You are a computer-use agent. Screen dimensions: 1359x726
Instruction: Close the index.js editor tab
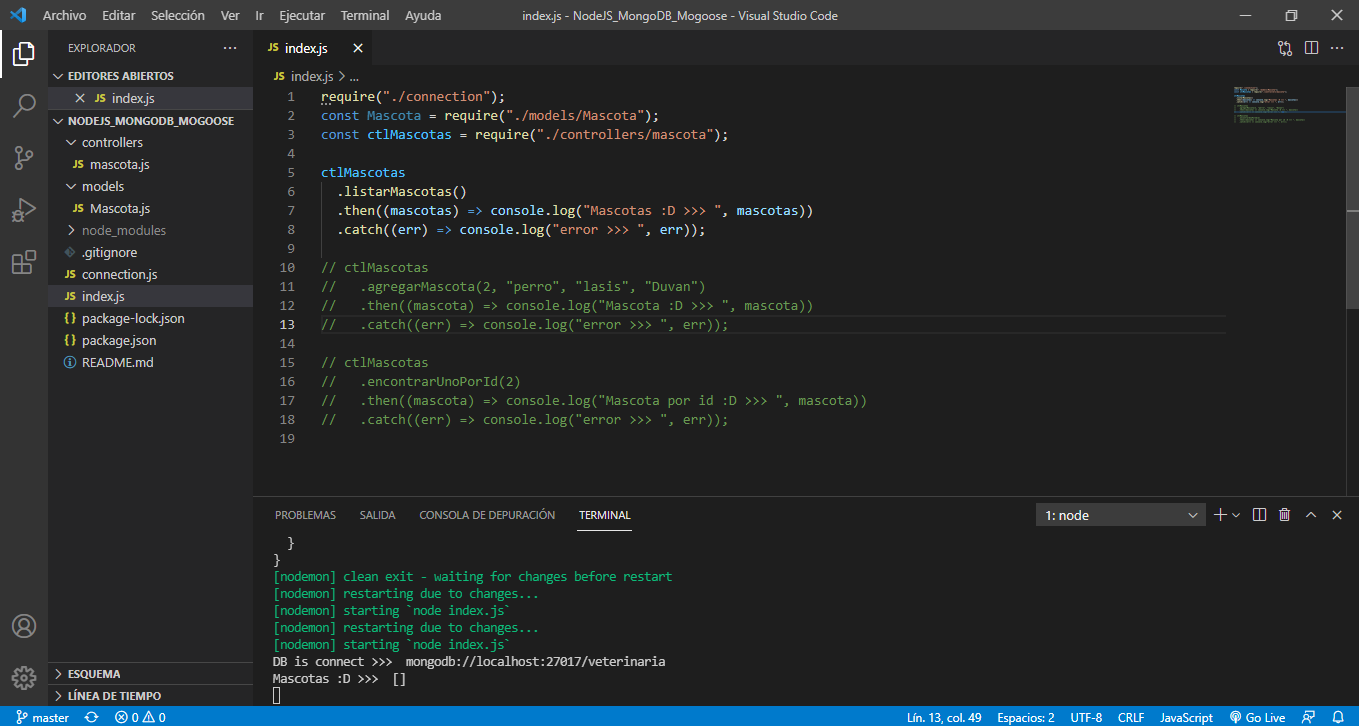point(358,48)
